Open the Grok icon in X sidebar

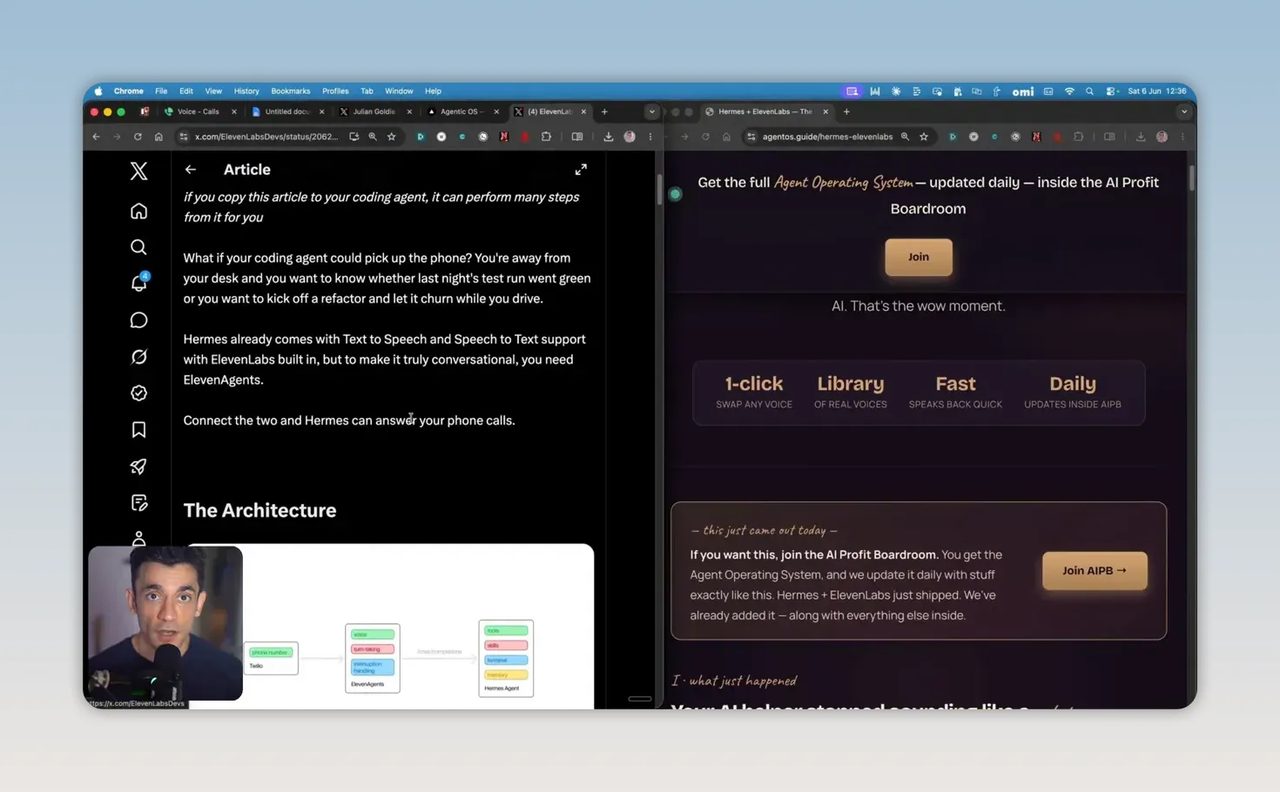[139, 357]
